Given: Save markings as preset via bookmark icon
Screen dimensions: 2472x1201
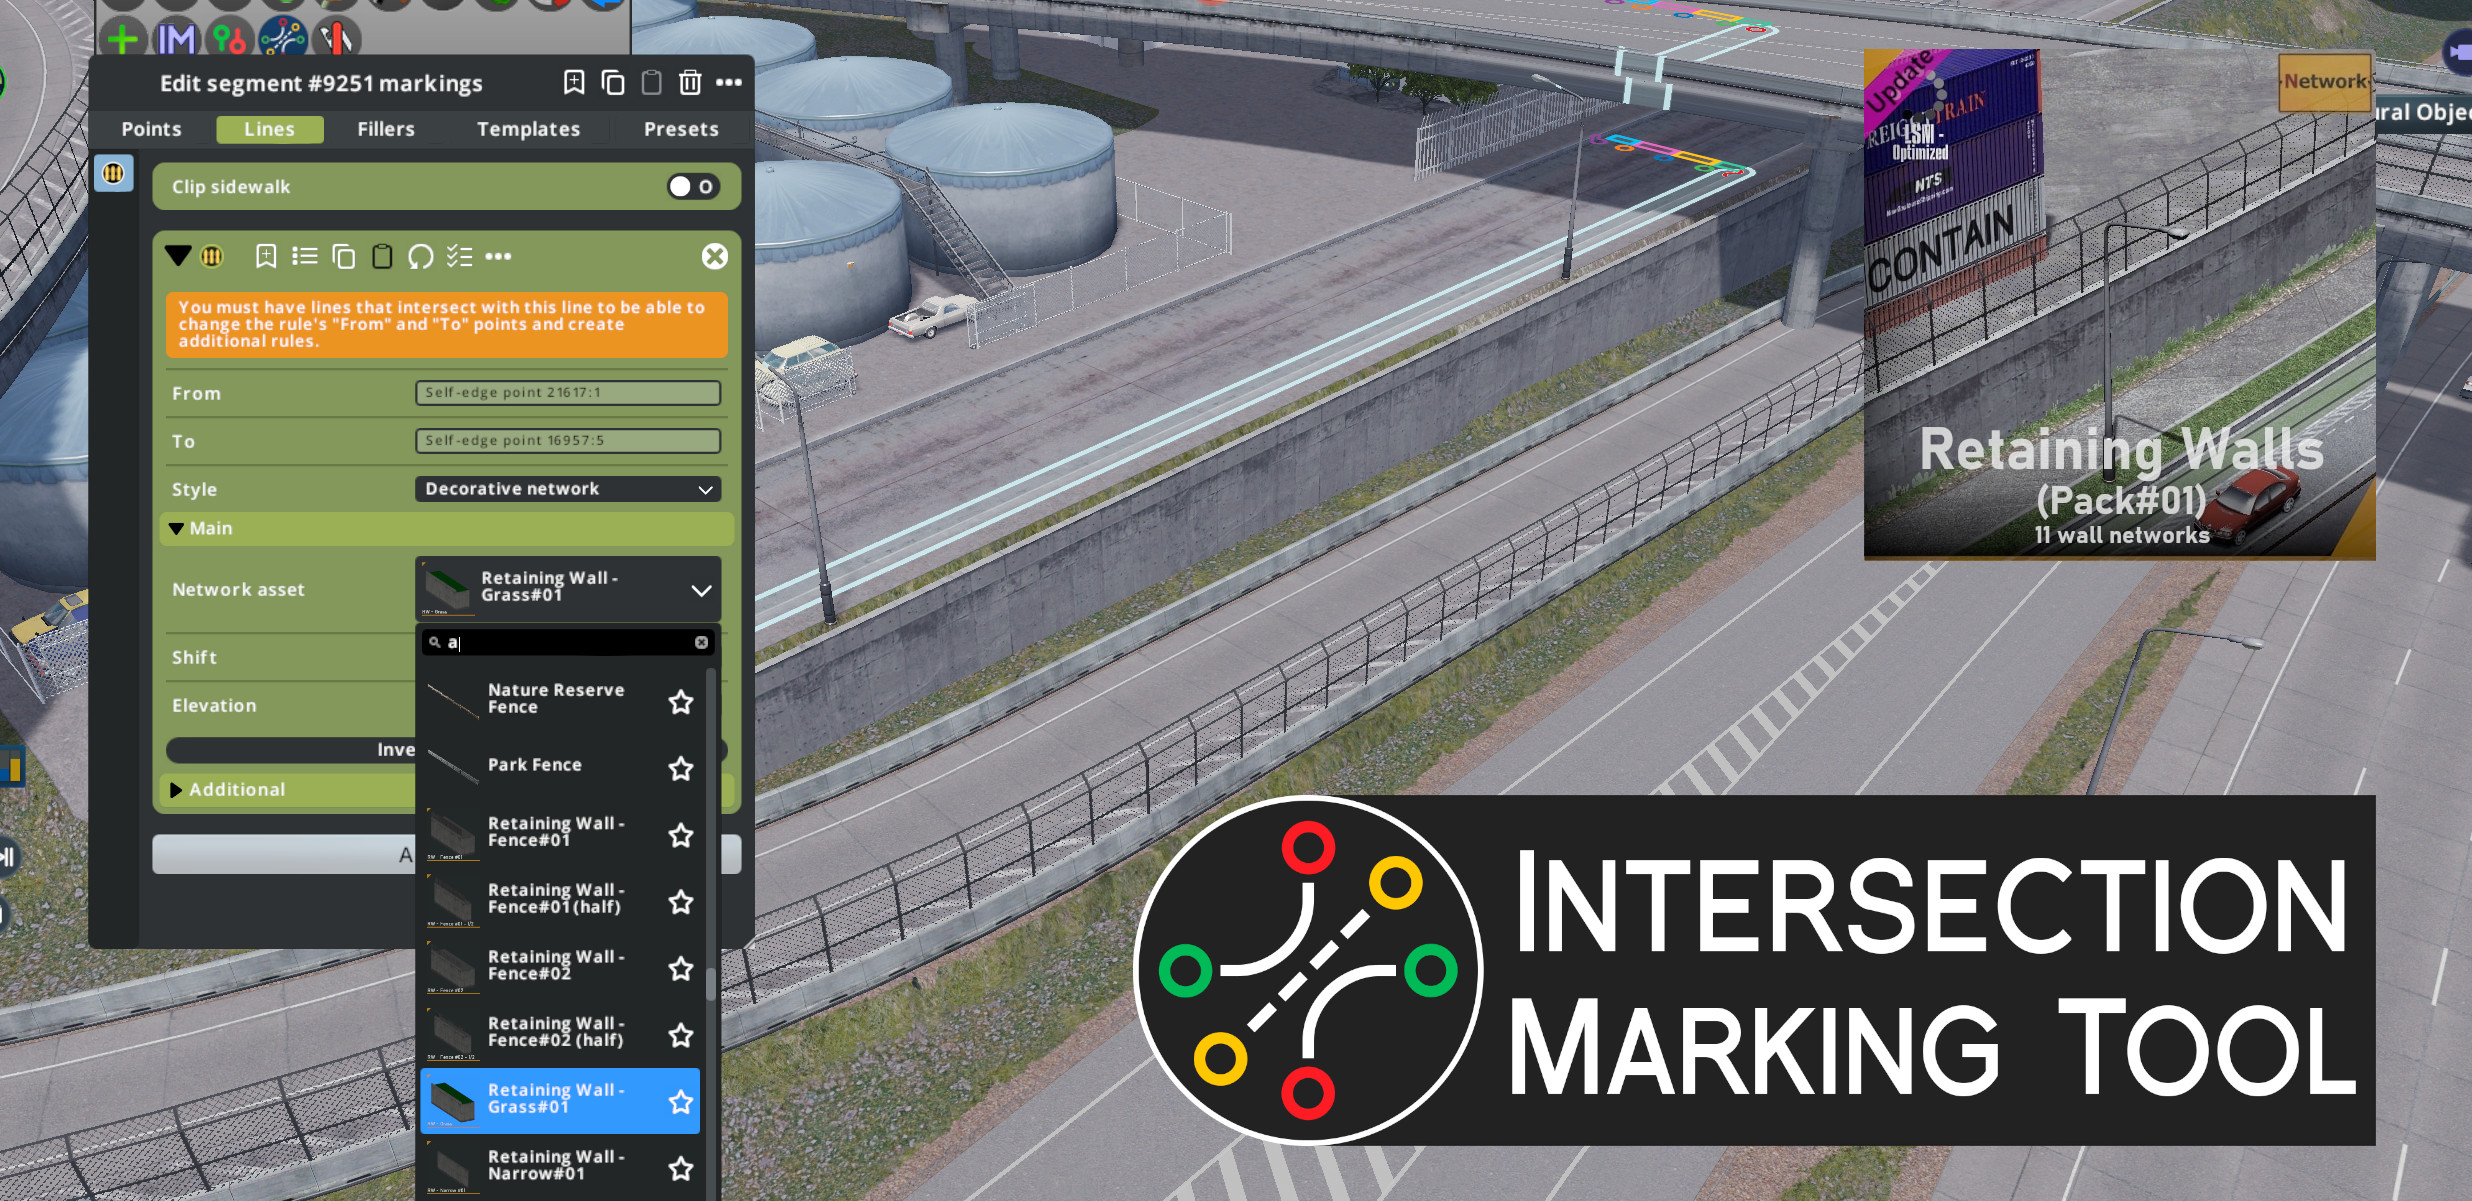Looking at the screenshot, I should point(573,83).
